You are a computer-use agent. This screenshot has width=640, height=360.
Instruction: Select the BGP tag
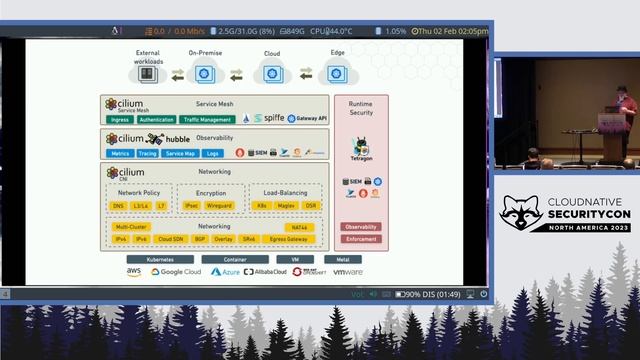click(200, 239)
